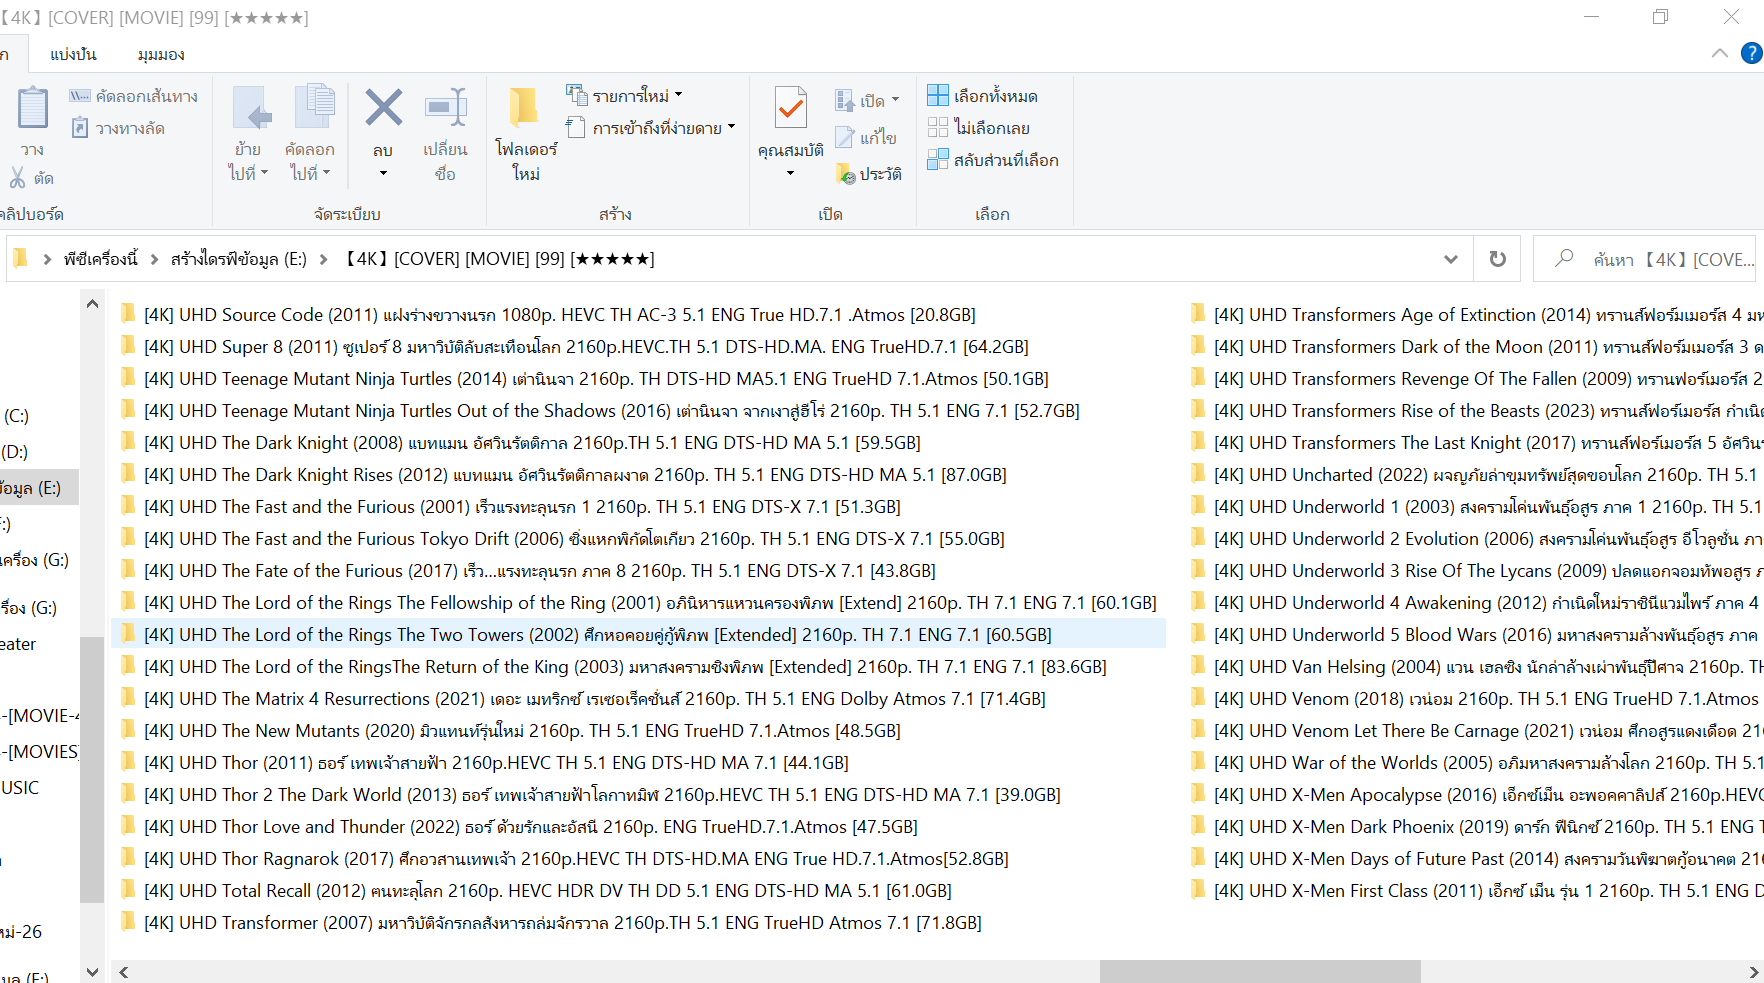This screenshot has height=983, width=1764.
Task: Open Properties checkmark icon
Action: [x=791, y=108]
